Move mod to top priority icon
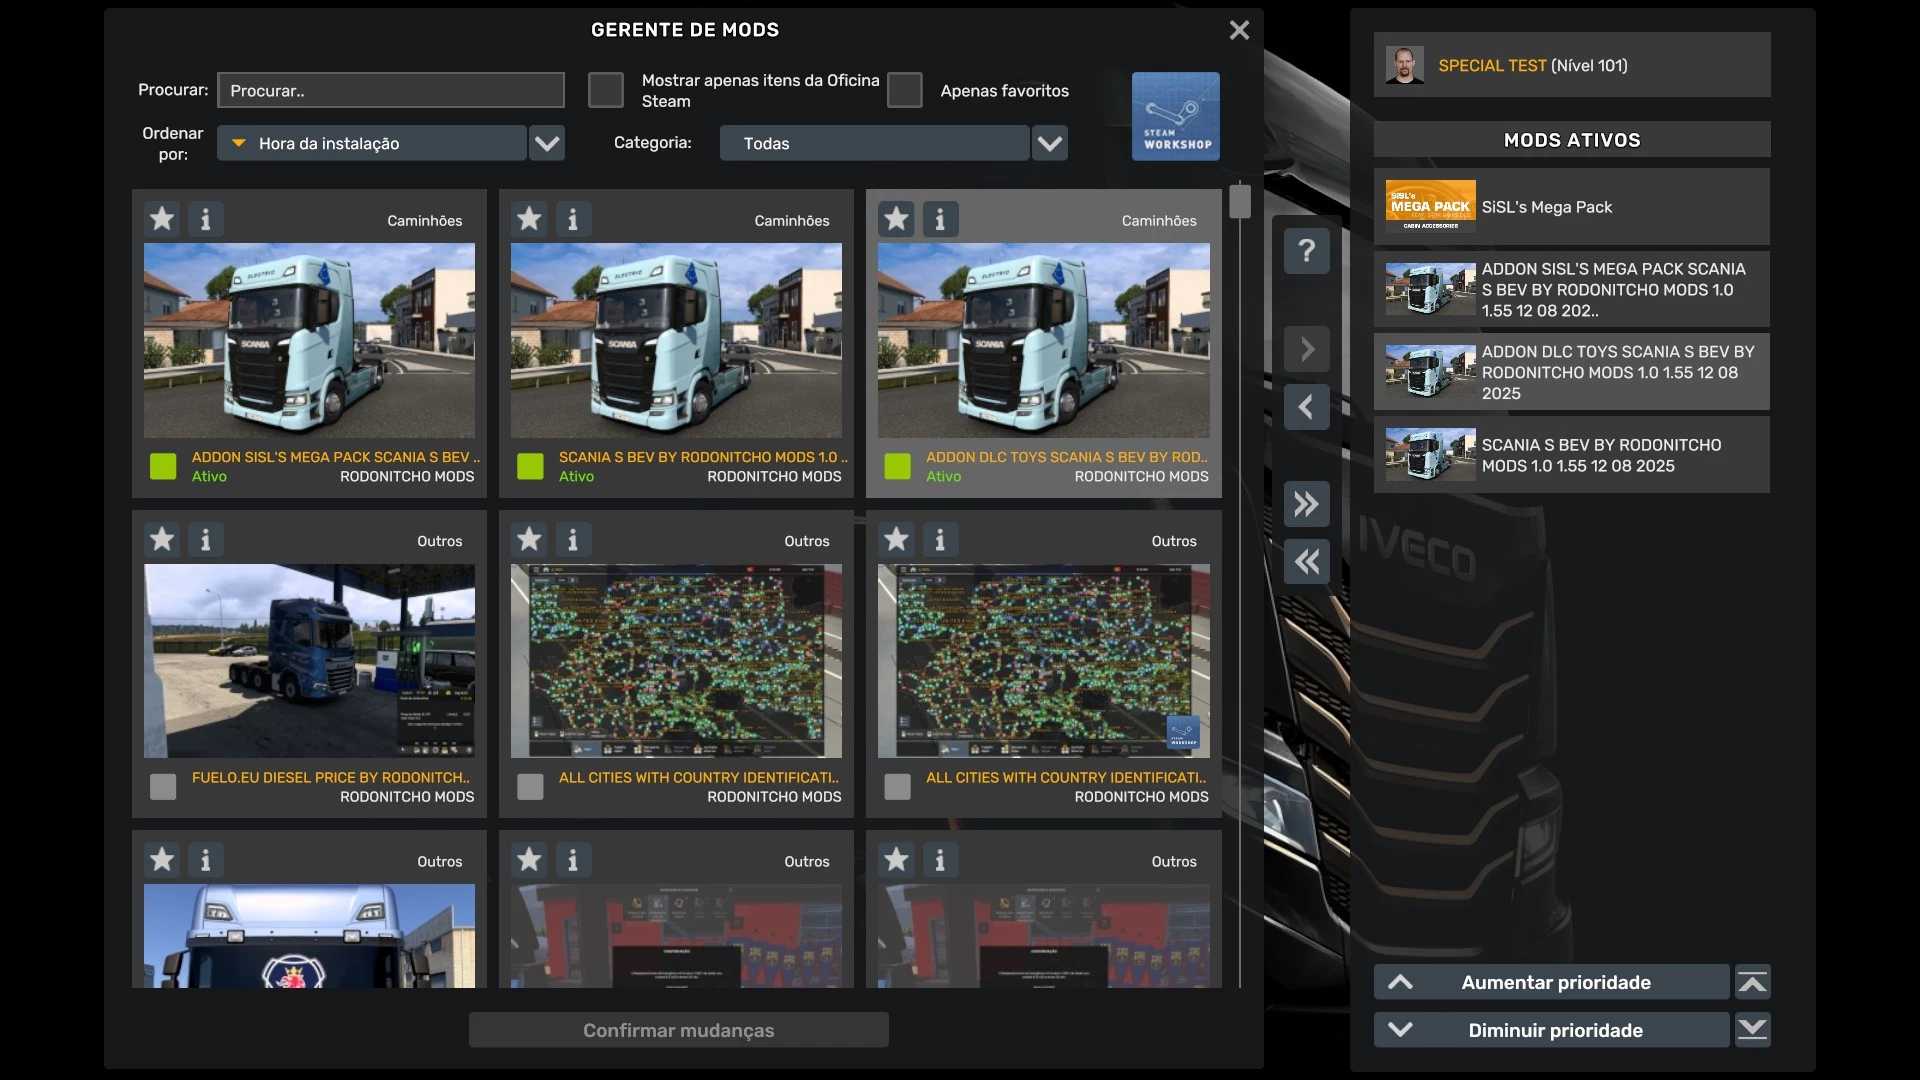Screen dimensions: 1920x1080 (1752, 982)
